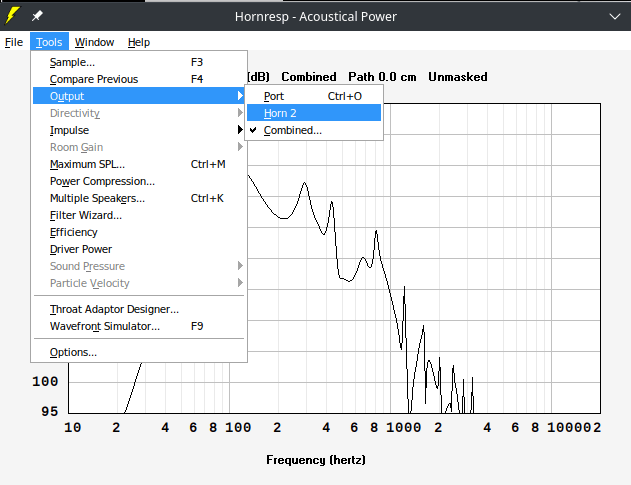Viewport: 631px width, 485px height.
Task: Open Options... from Tools menu
Action: (x=139, y=352)
